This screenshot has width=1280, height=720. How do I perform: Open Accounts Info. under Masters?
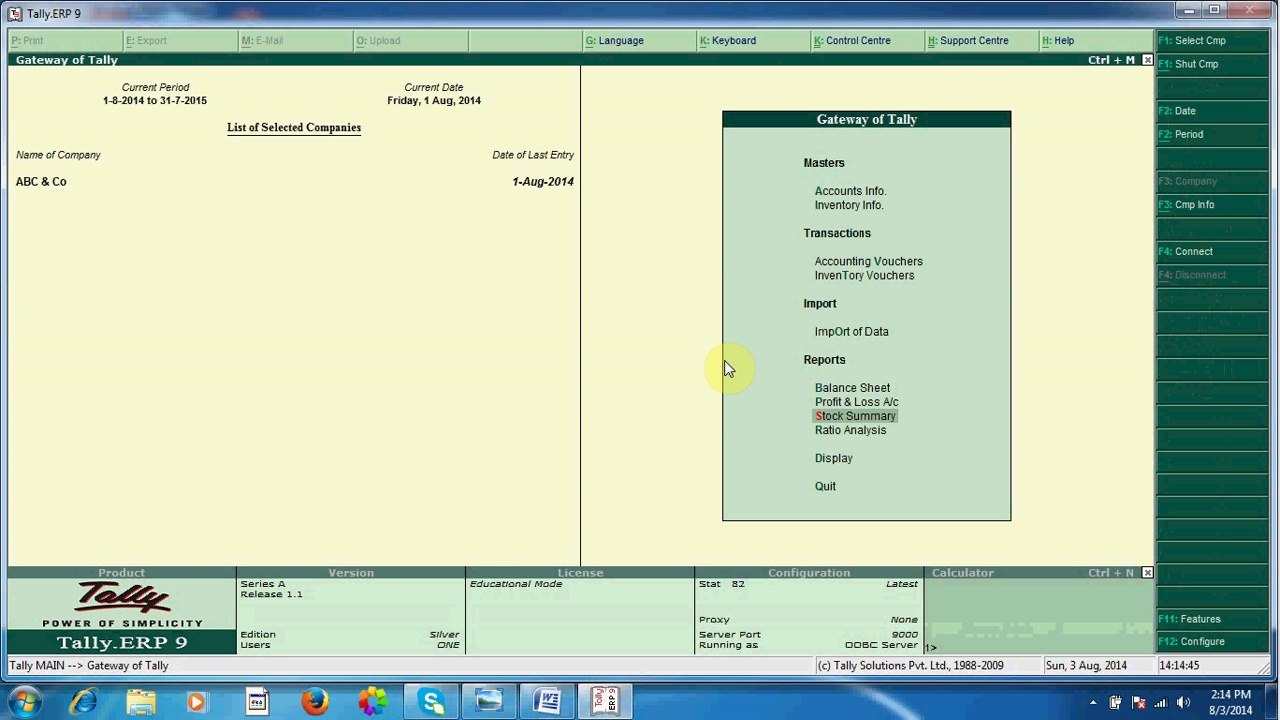[x=850, y=191]
